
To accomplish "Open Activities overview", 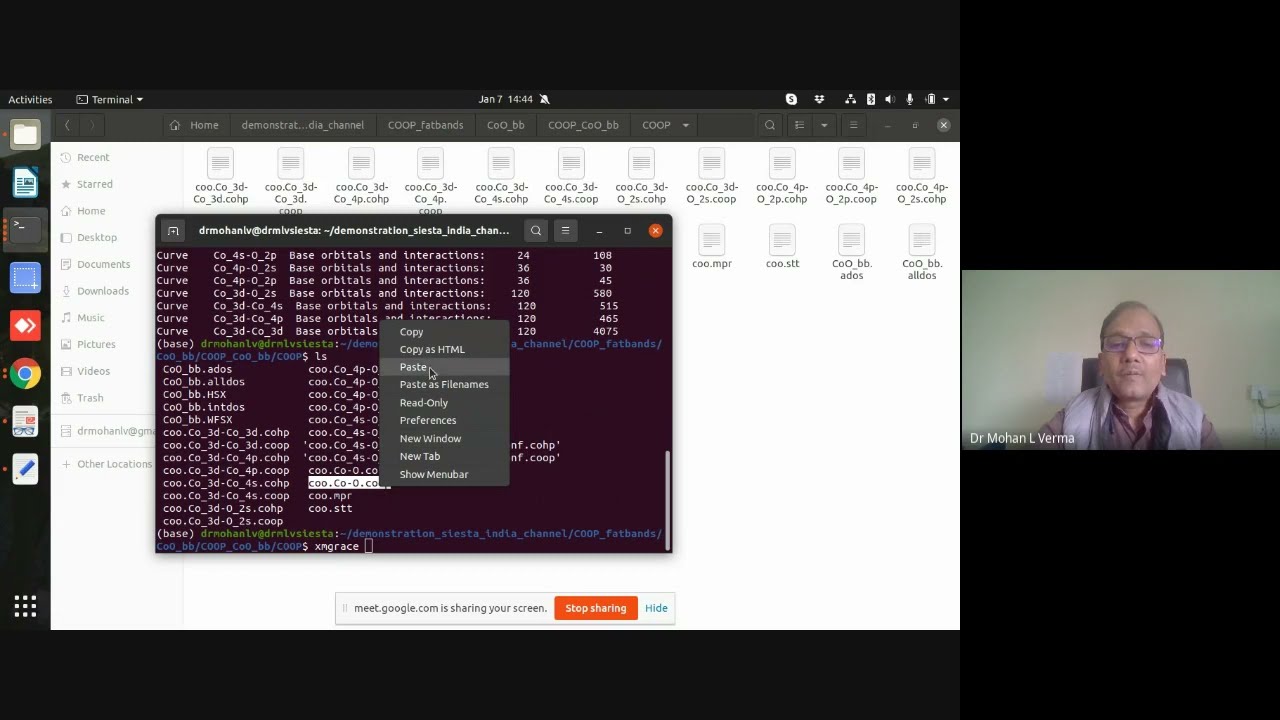I will (x=30, y=99).
